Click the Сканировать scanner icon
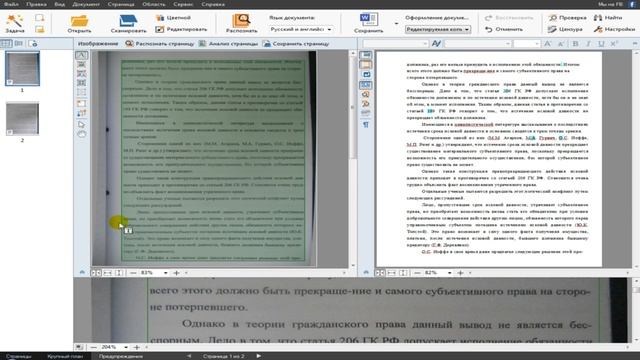The height and width of the screenshot is (360, 640). point(128,23)
